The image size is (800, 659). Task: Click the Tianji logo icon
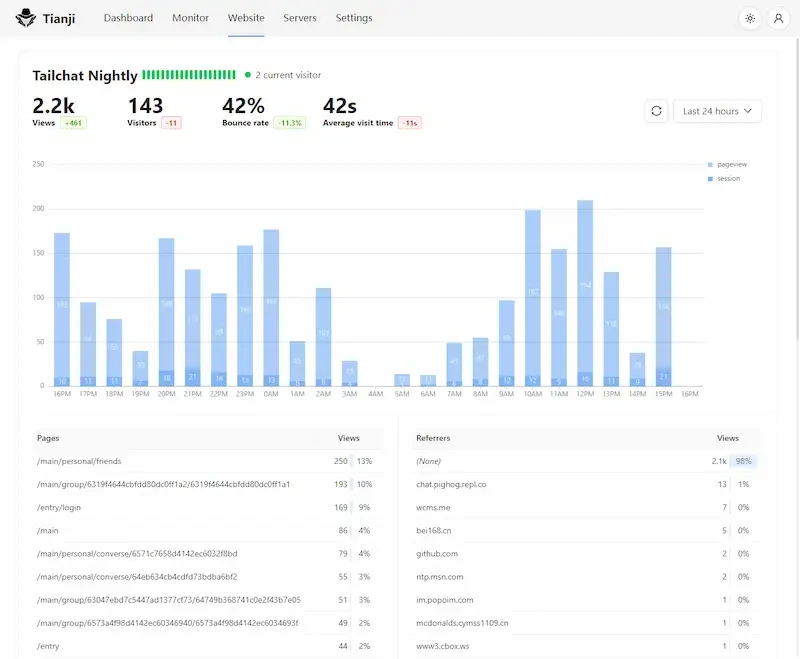26,18
